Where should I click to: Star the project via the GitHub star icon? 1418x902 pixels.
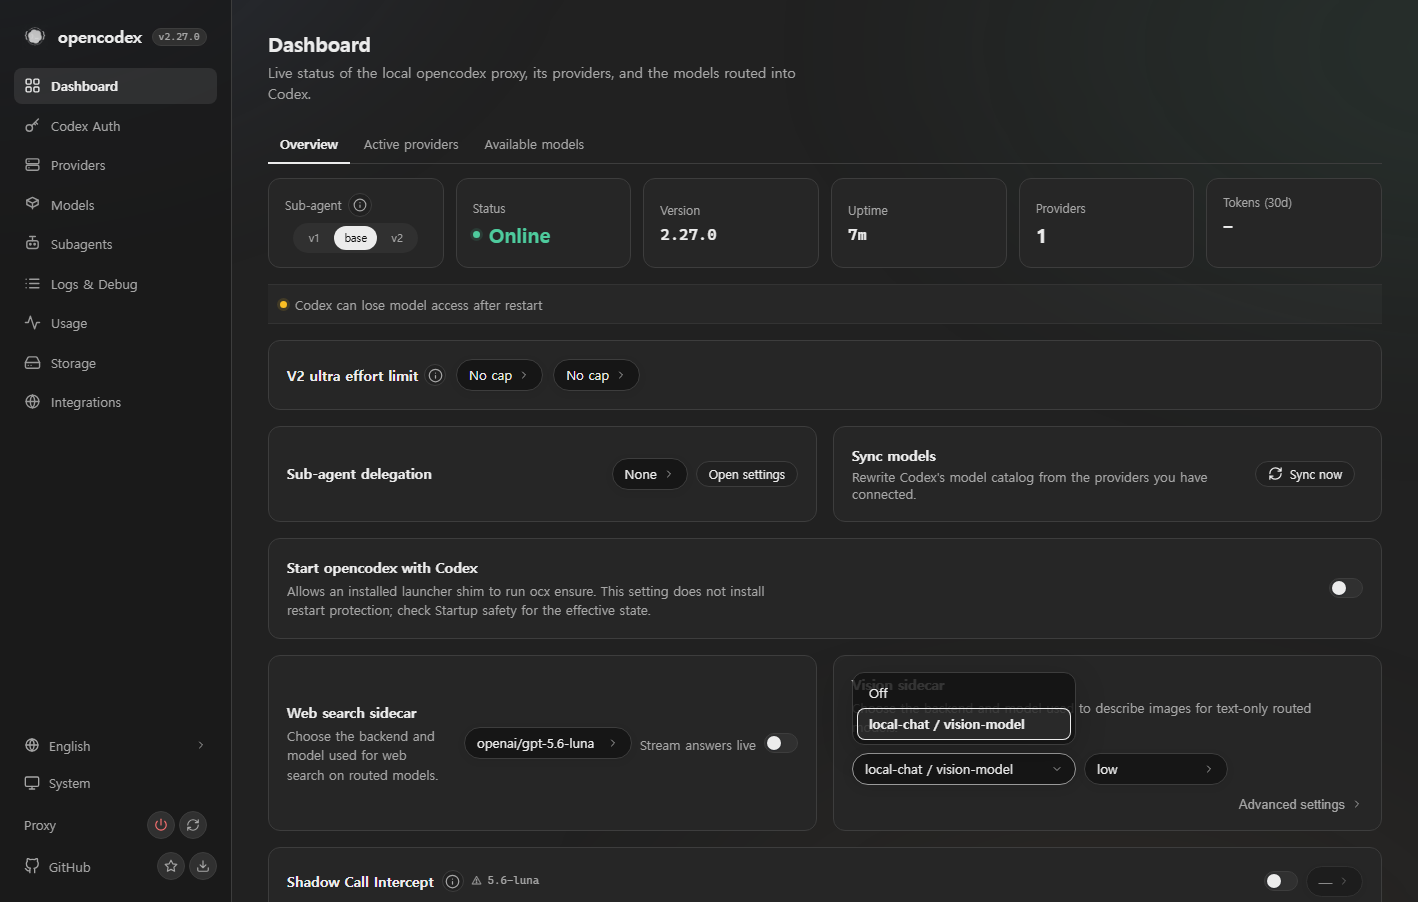171,866
